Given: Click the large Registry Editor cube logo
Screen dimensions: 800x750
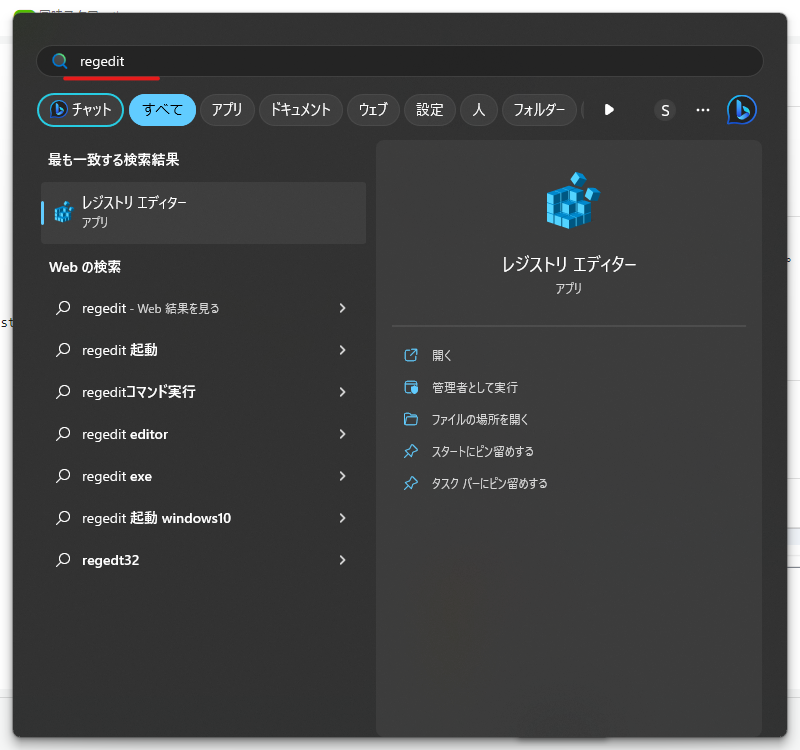Looking at the screenshot, I should tap(569, 200).
